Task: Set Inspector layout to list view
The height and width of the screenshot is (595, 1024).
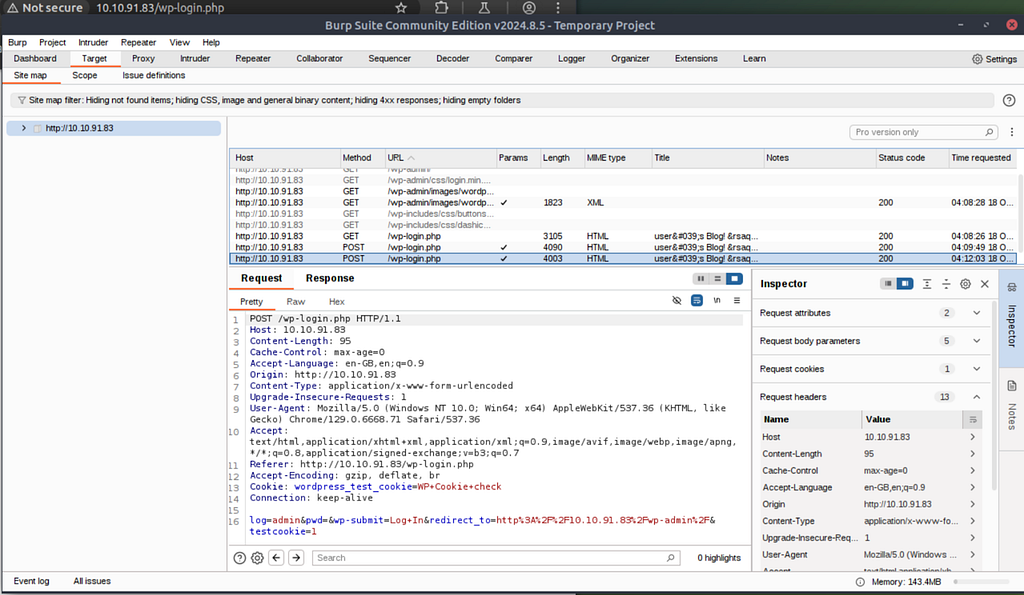Action: tap(888, 283)
